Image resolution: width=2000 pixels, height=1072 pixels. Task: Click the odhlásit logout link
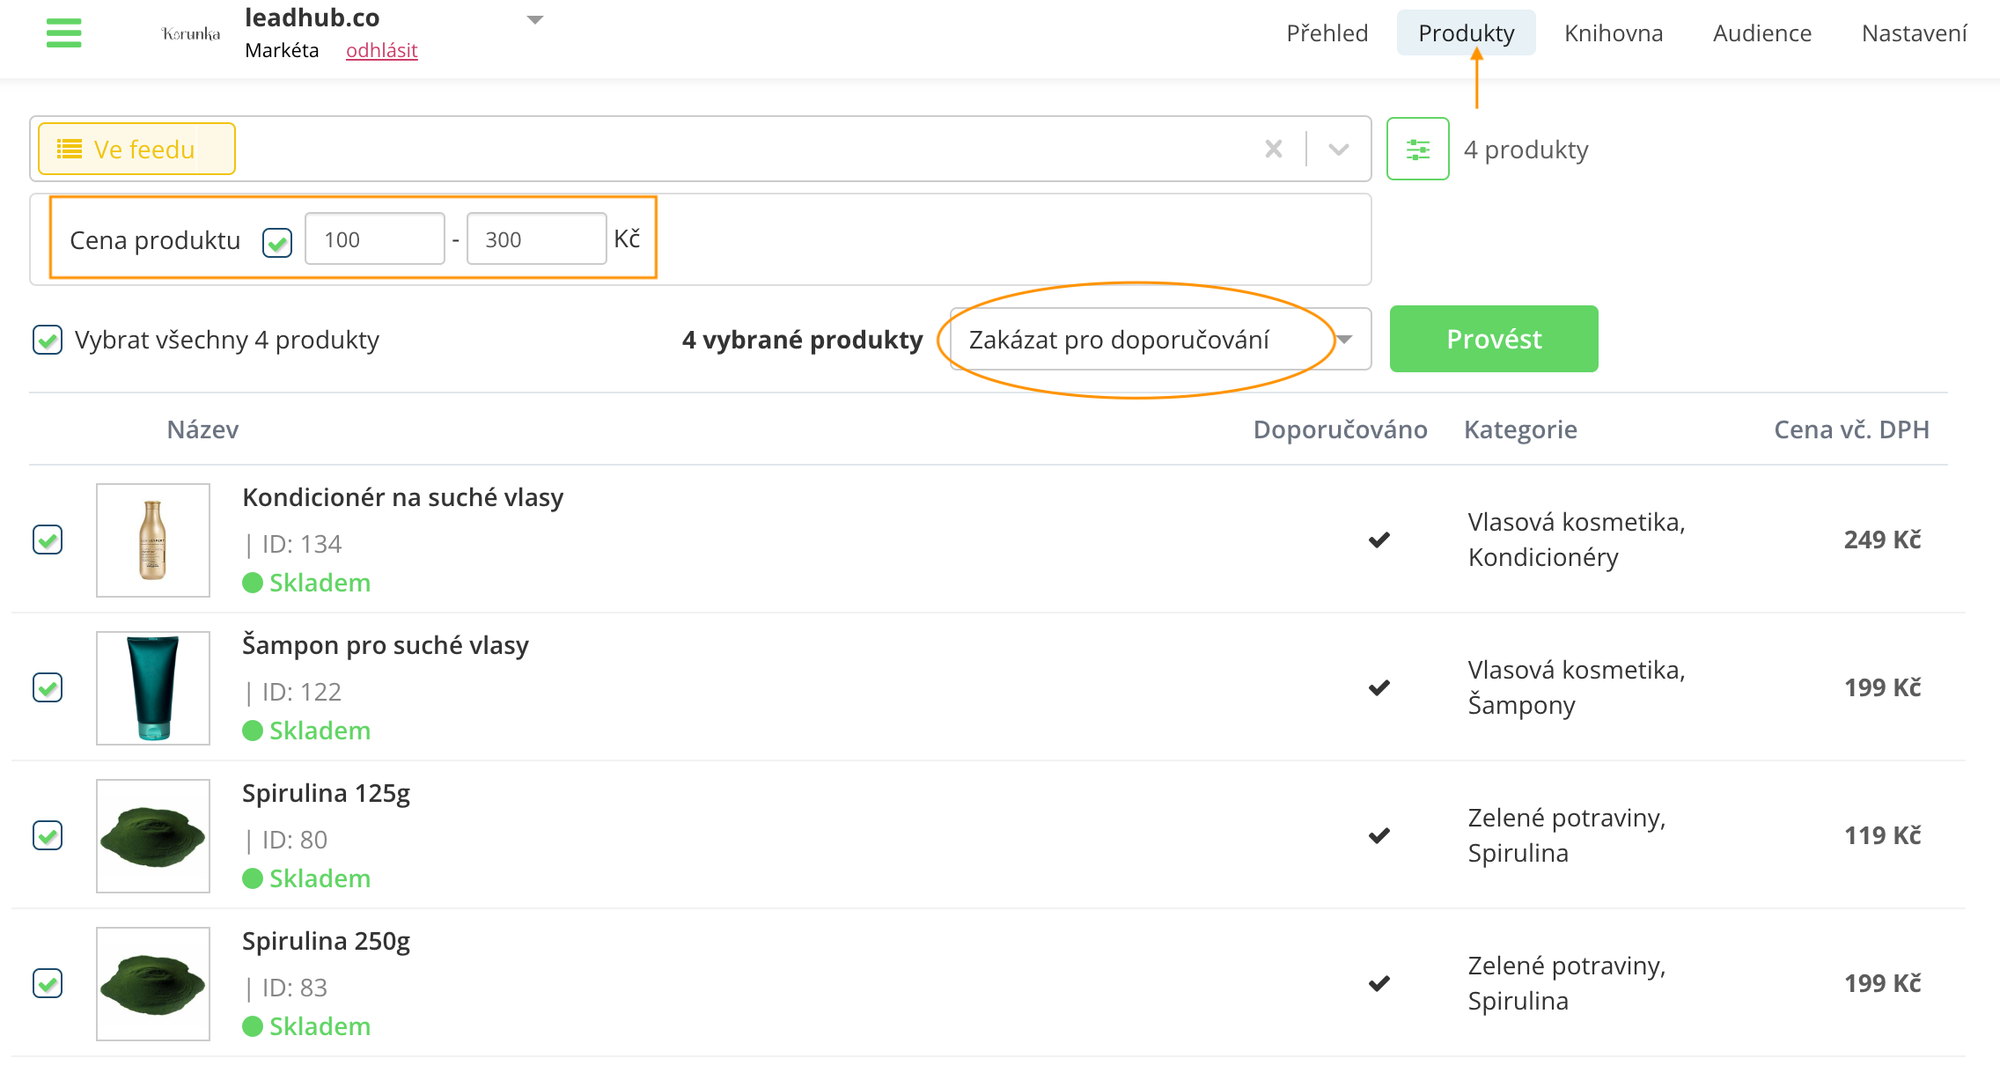[381, 50]
